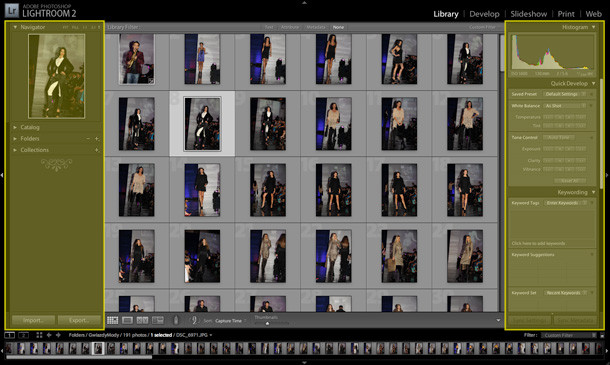Select main window button 1
Image resolution: width=610 pixels, height=365 pixels.
click(x=9, y=335)
